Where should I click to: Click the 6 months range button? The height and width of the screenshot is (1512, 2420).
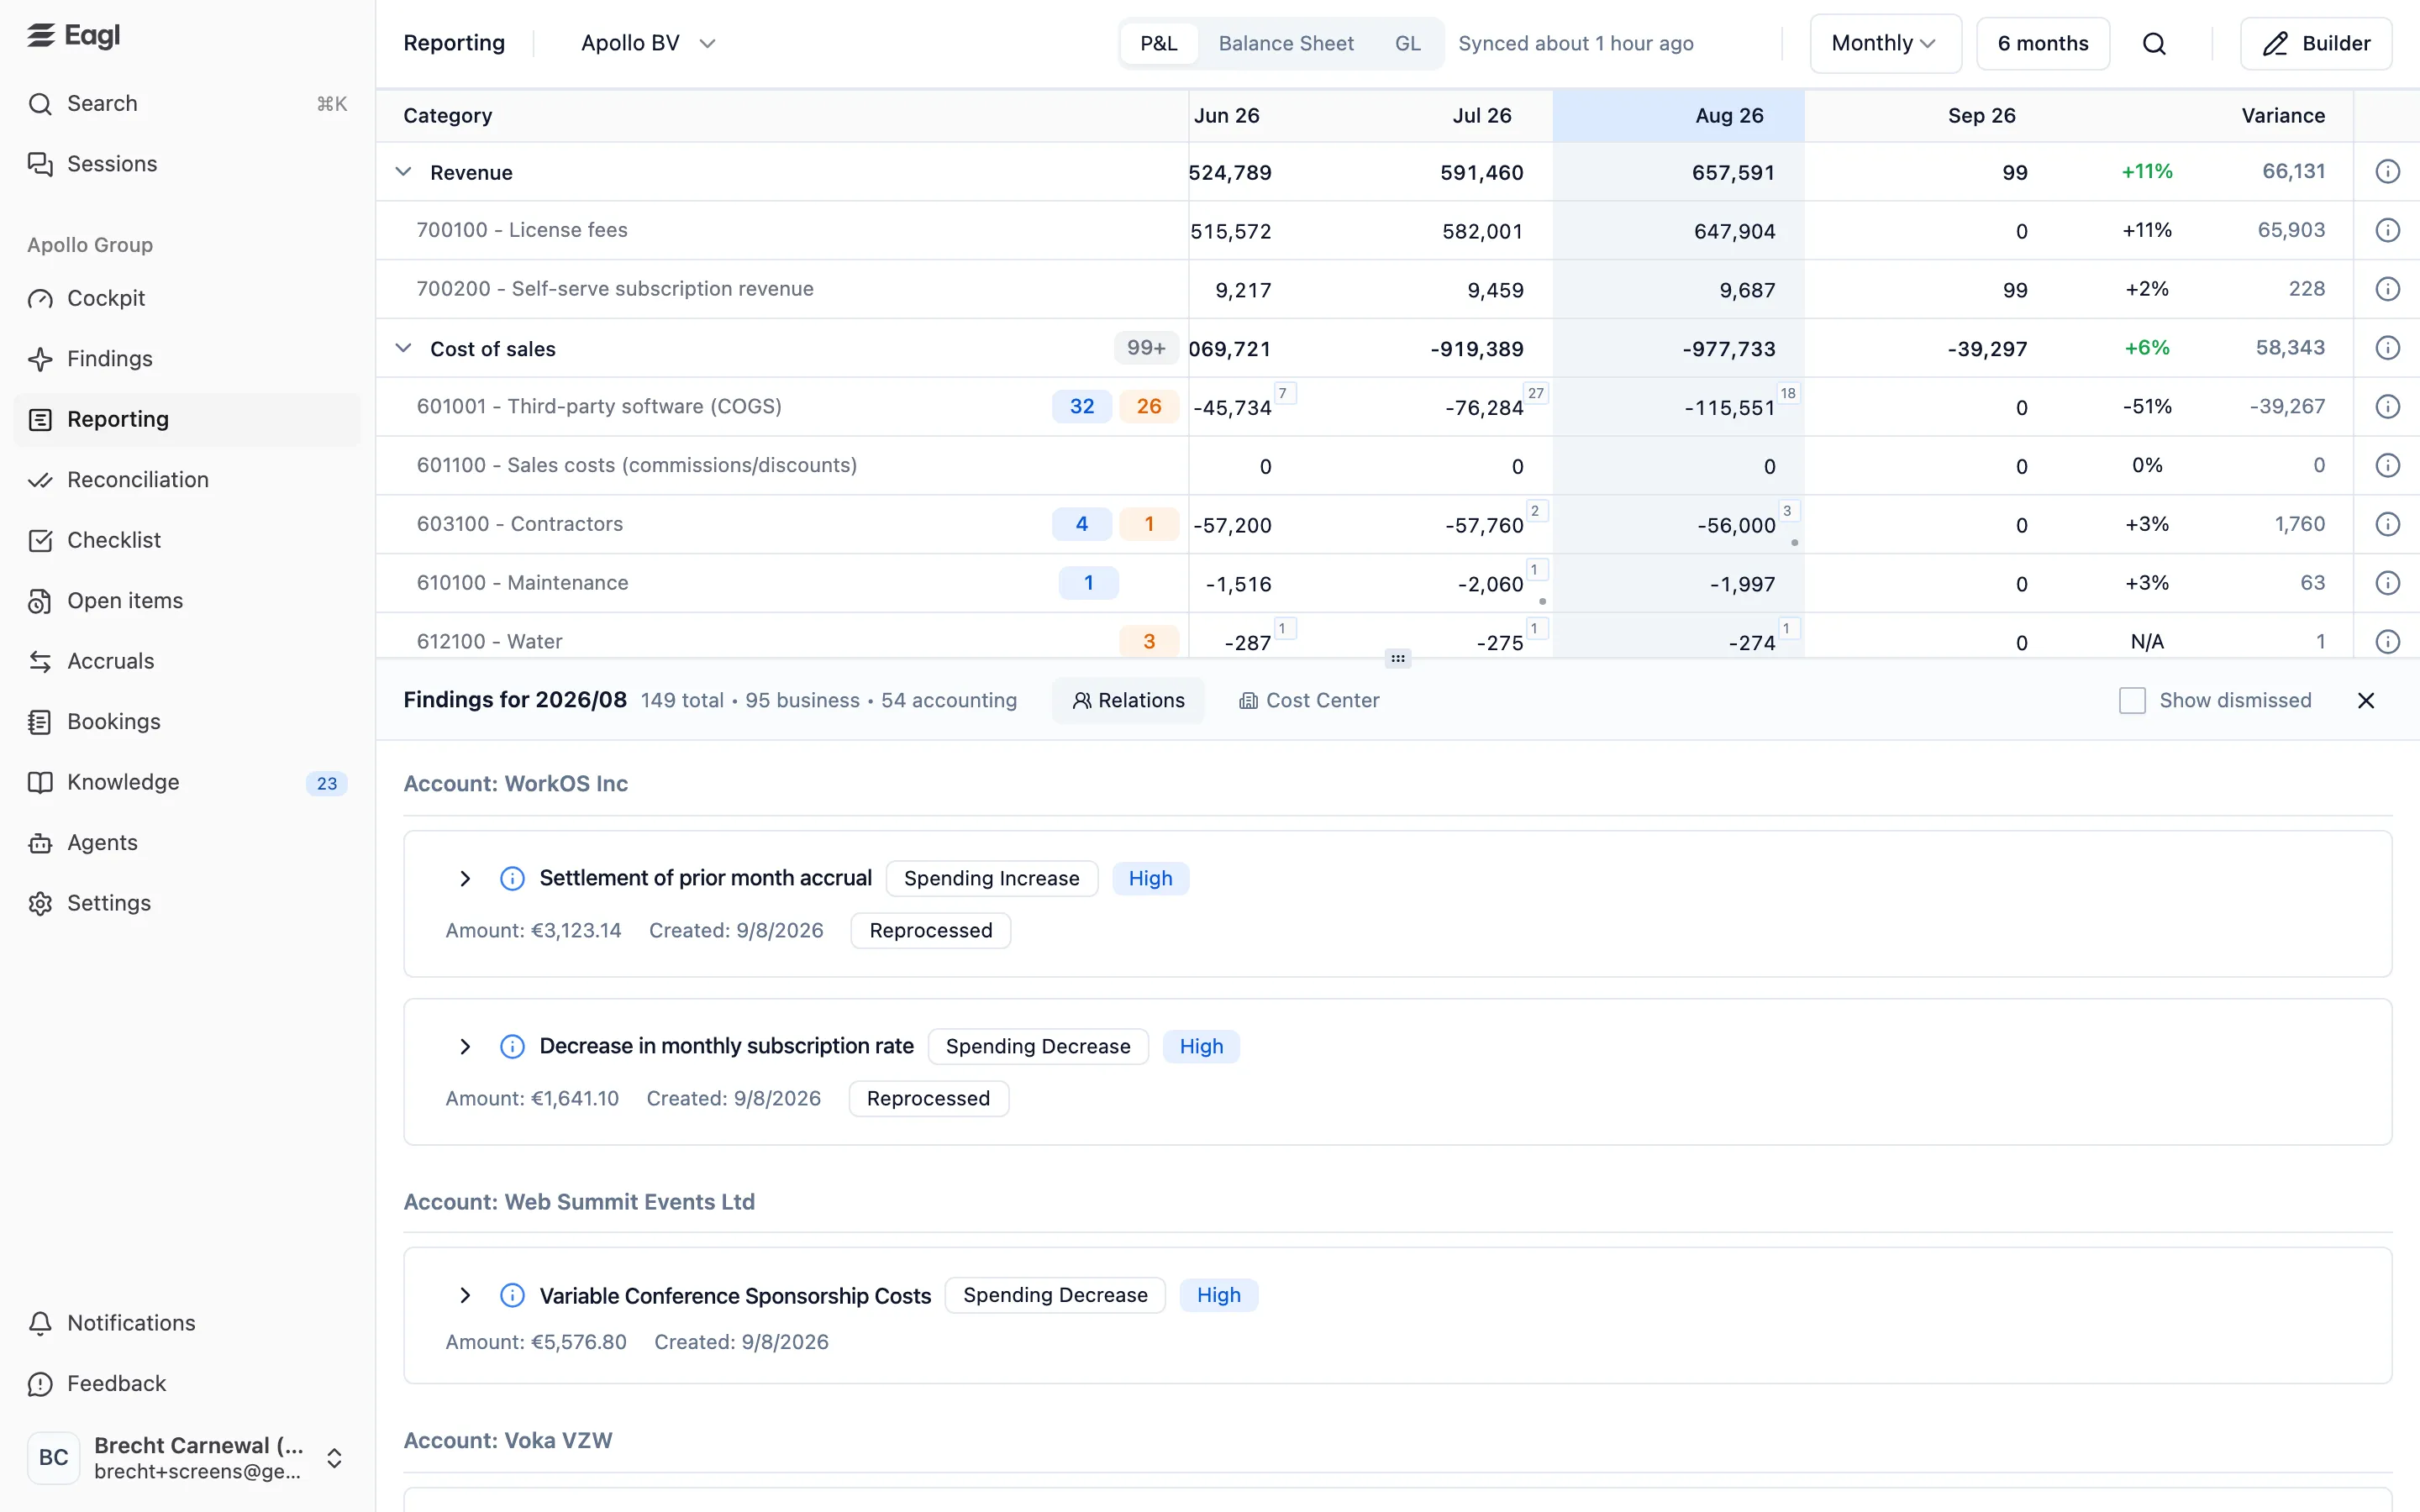tap(2043, 44)
